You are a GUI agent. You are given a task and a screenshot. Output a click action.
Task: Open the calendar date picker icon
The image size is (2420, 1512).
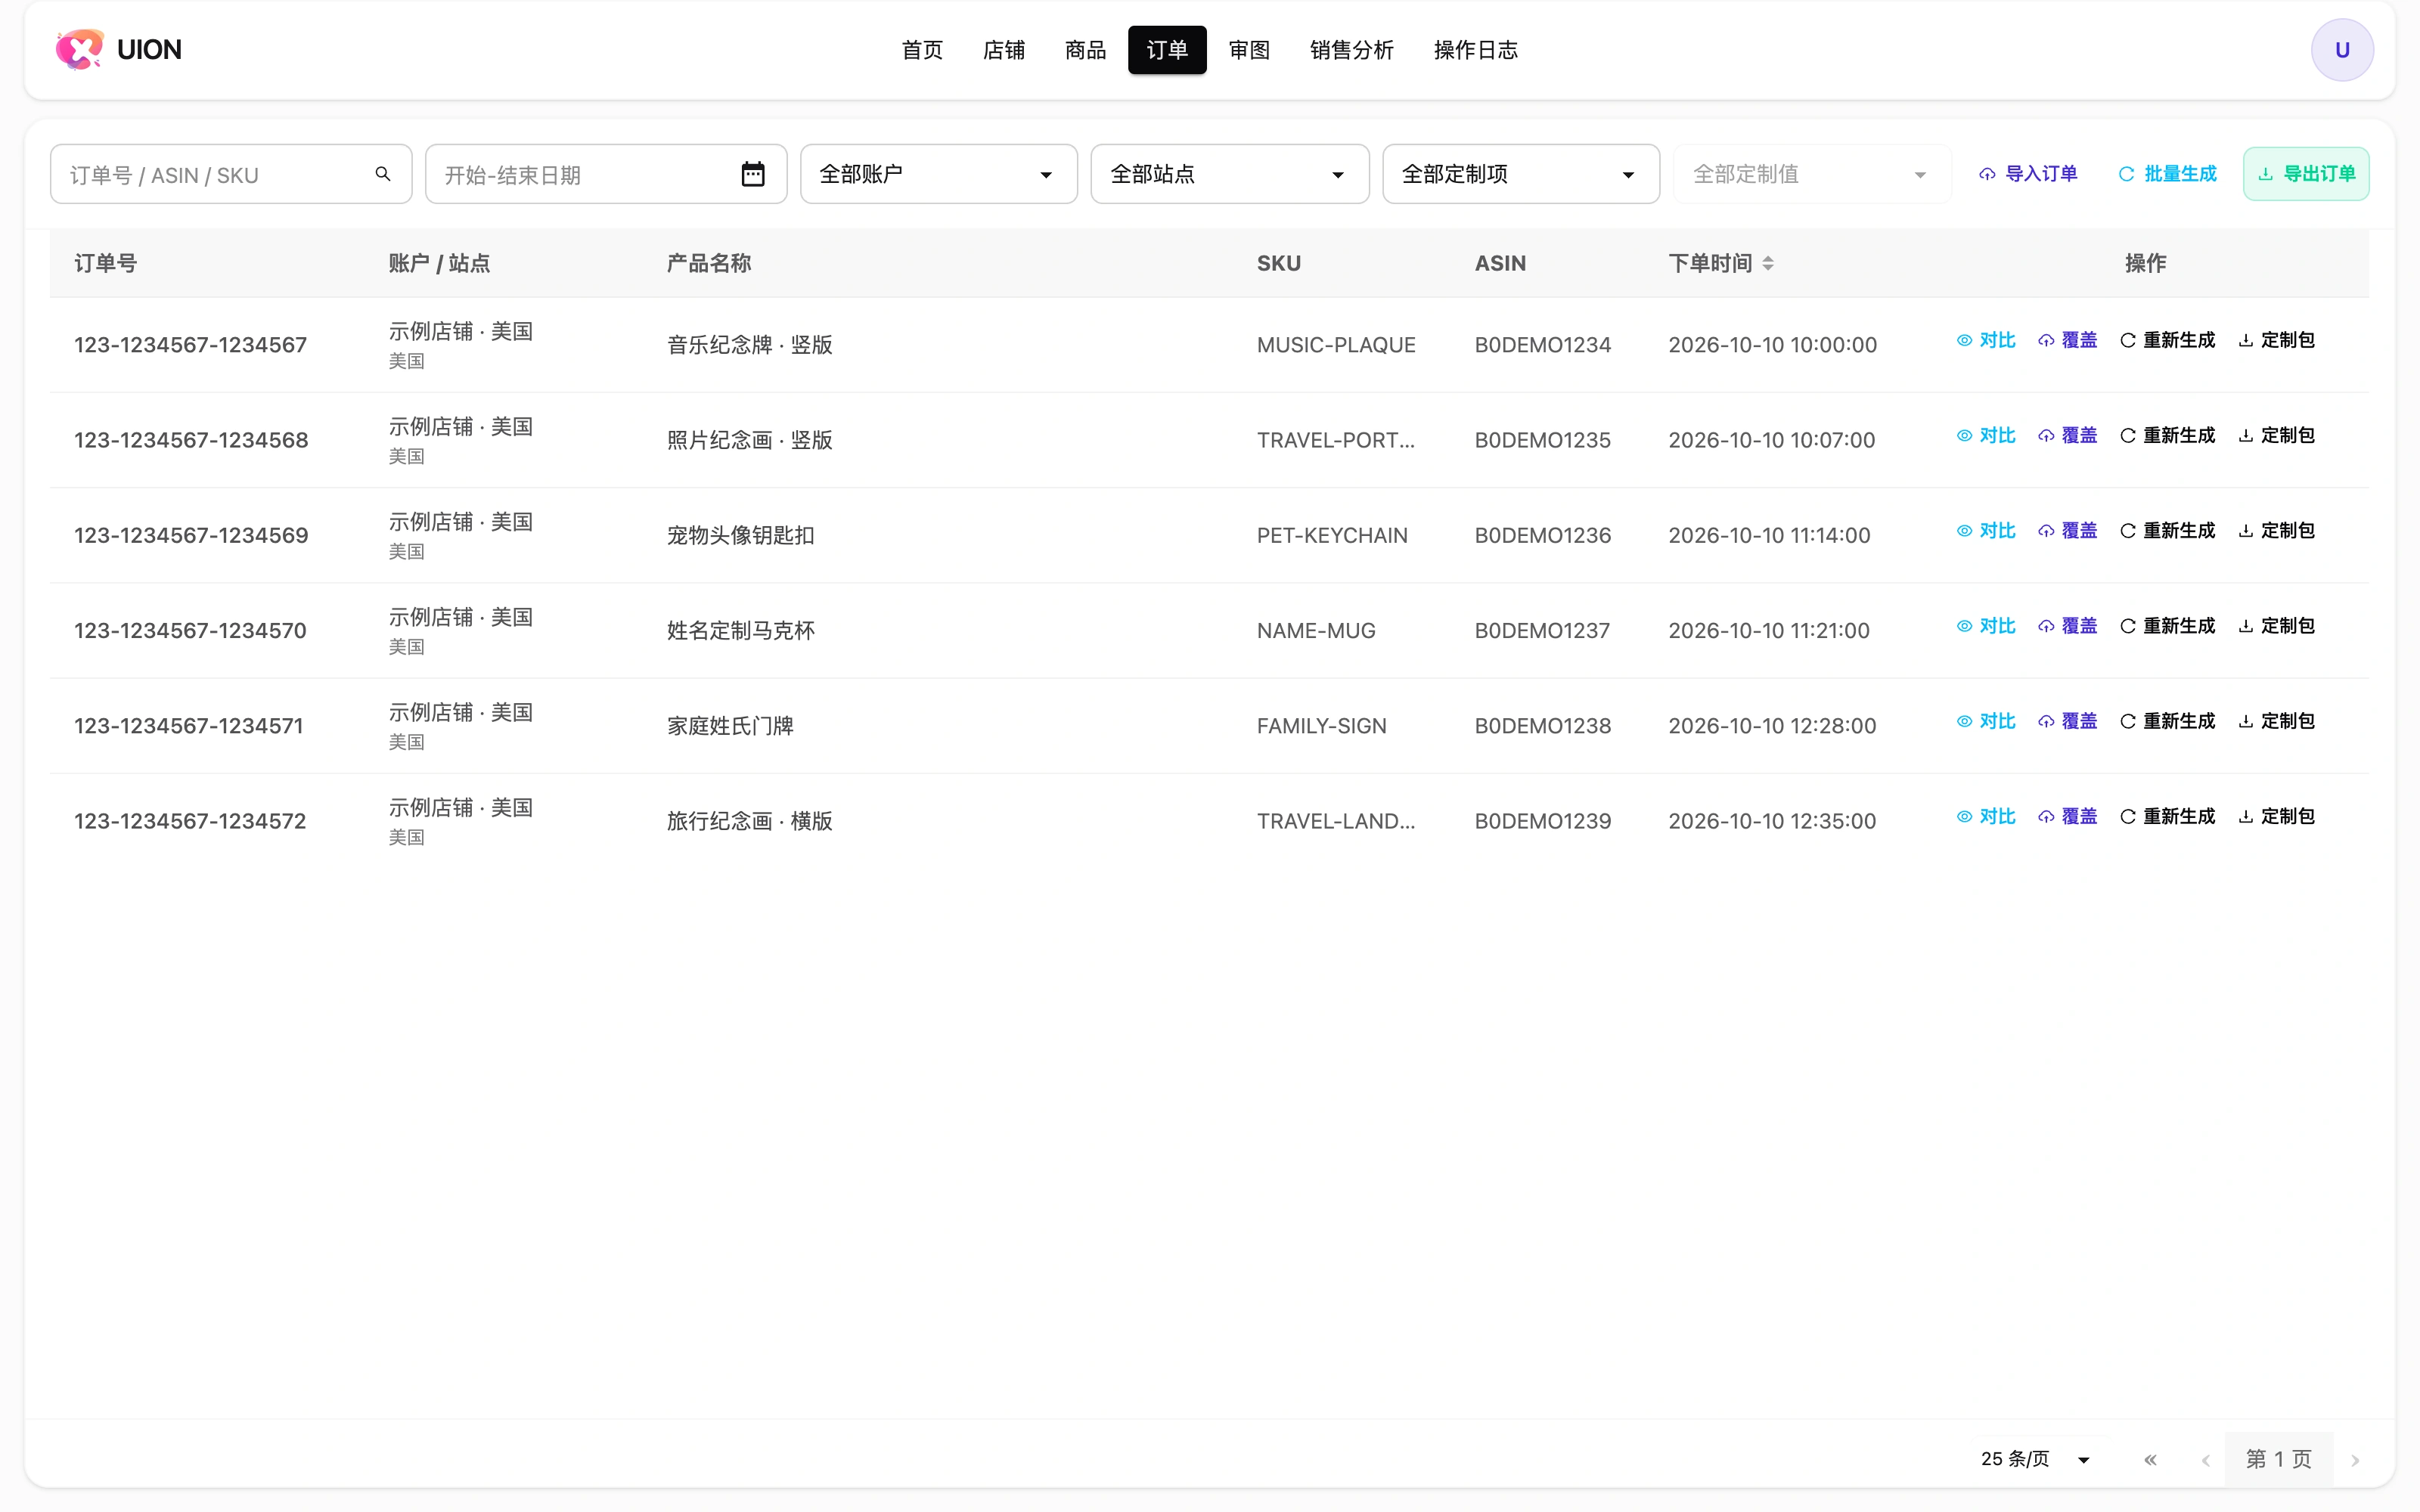[x=753, y=174]
